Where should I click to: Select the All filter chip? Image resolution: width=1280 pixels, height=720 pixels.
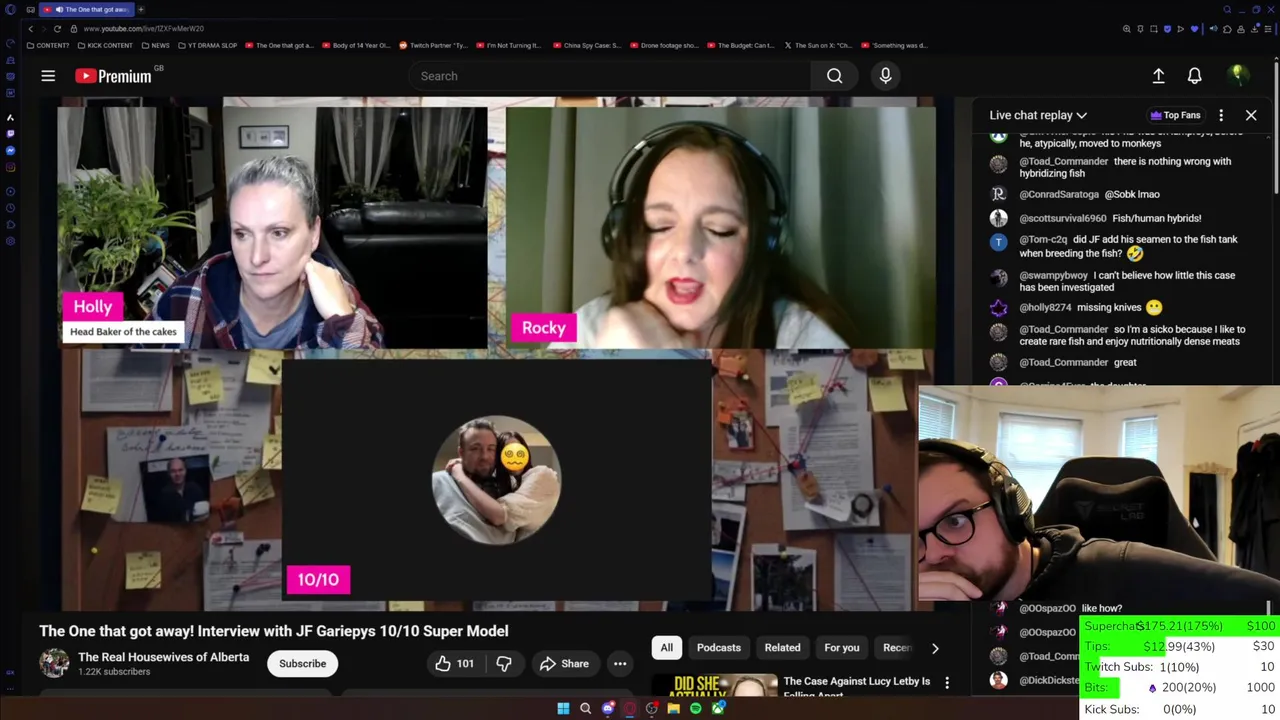[666, 648]
